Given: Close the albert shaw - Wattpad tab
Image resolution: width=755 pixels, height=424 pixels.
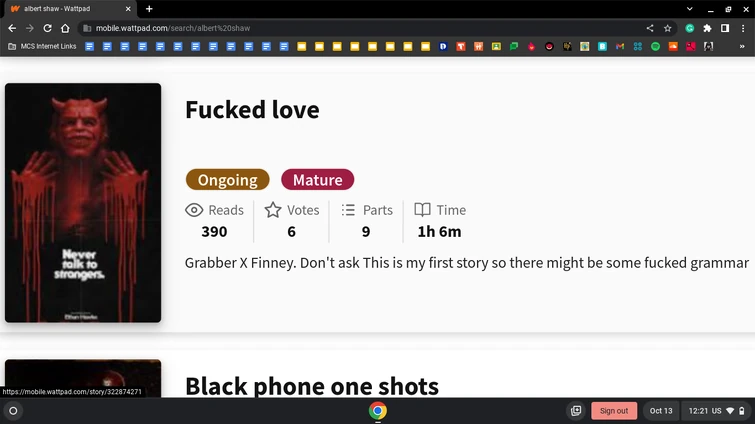Looking at the screenshot, I should [128, 9].
